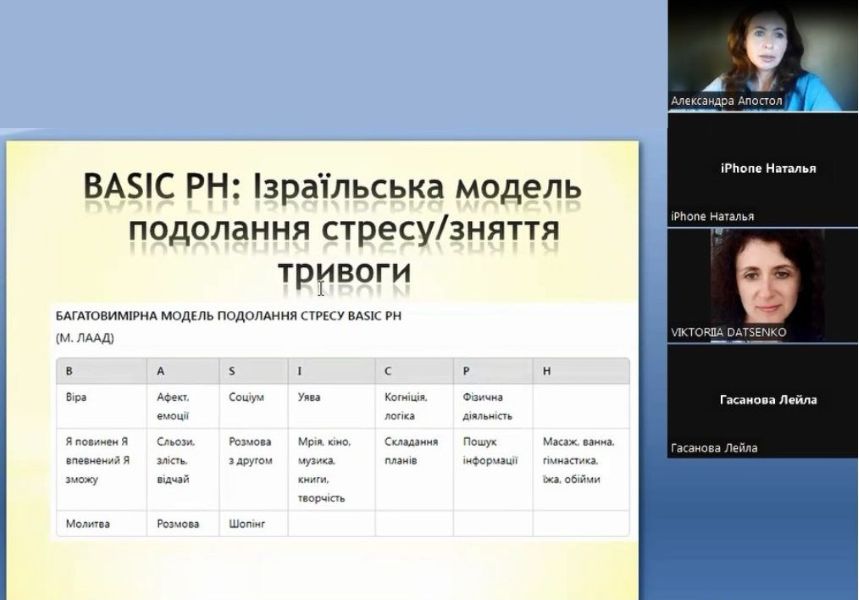The height and width of the screenshot is (600, 859).
Task: Click the 'Уява' table cell
Action: pos(331,406)
